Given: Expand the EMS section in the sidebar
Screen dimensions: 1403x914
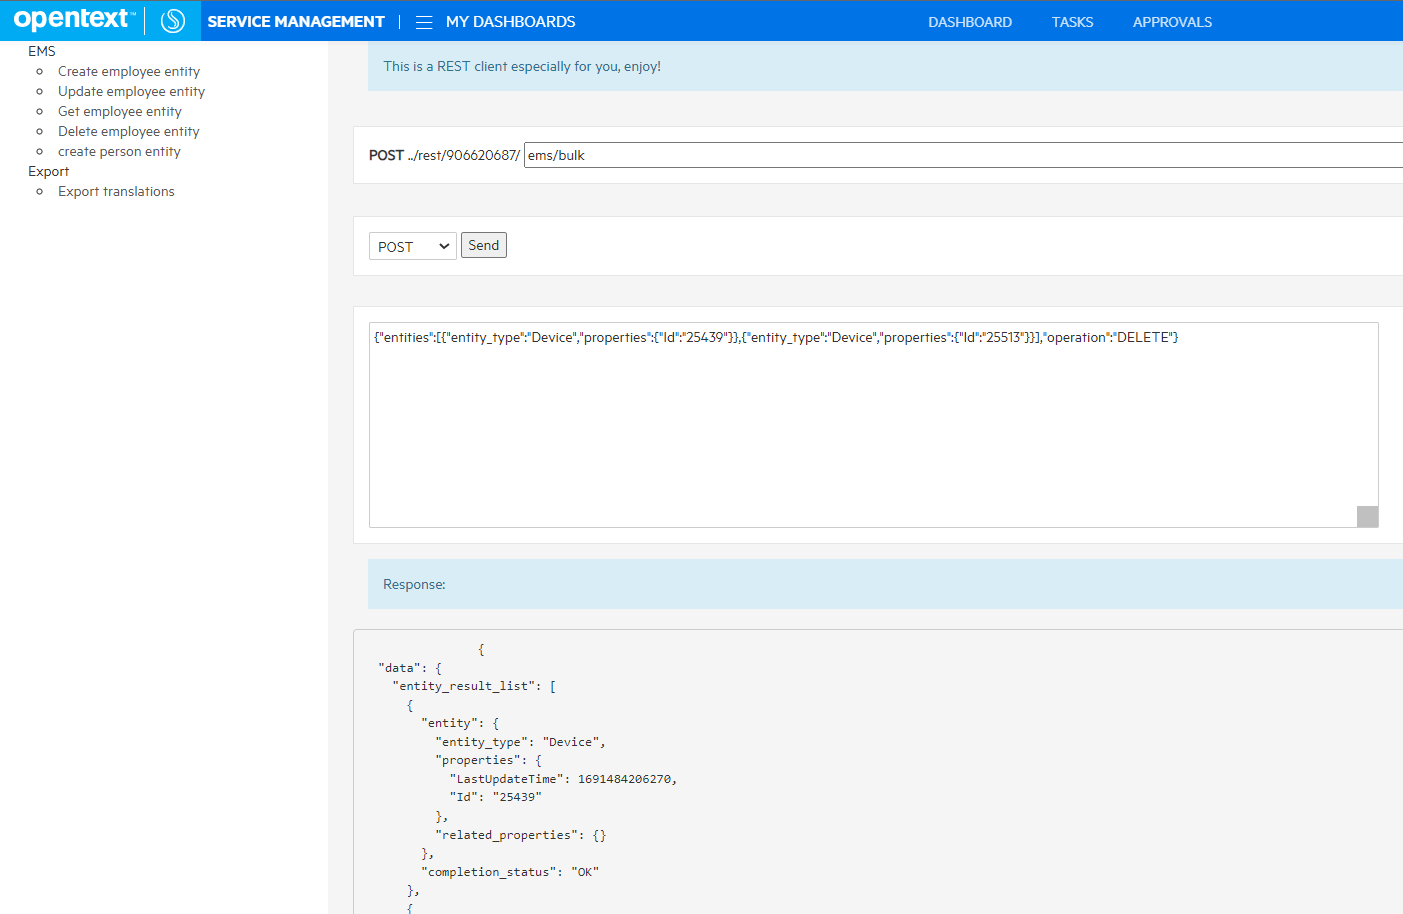Looking at the screenshot, I should [41, 50].
